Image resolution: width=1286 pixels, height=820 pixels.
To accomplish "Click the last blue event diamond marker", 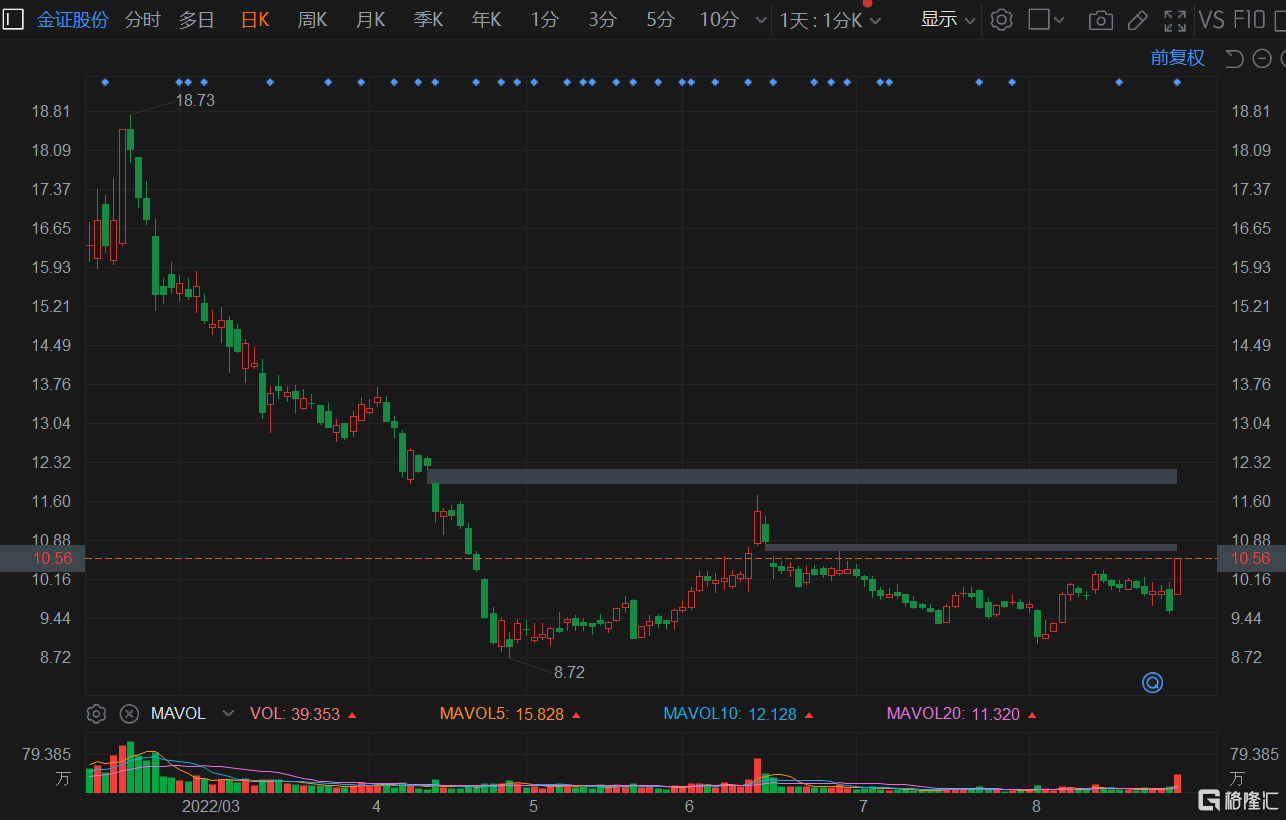I will (x=1177, y=82).
